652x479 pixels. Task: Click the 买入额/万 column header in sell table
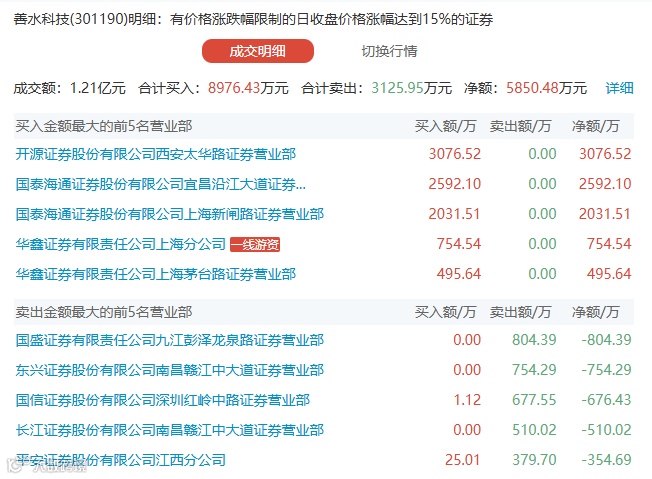(x=445, y=312)
